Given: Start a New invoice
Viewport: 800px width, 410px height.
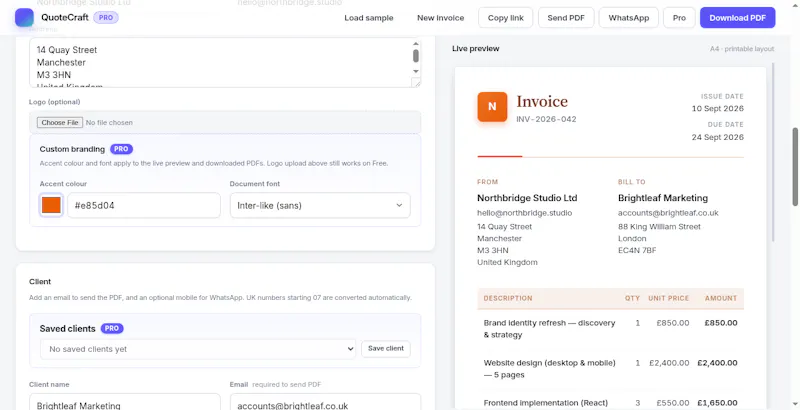Looking at the screenshot, I should (x=440, y=18).
